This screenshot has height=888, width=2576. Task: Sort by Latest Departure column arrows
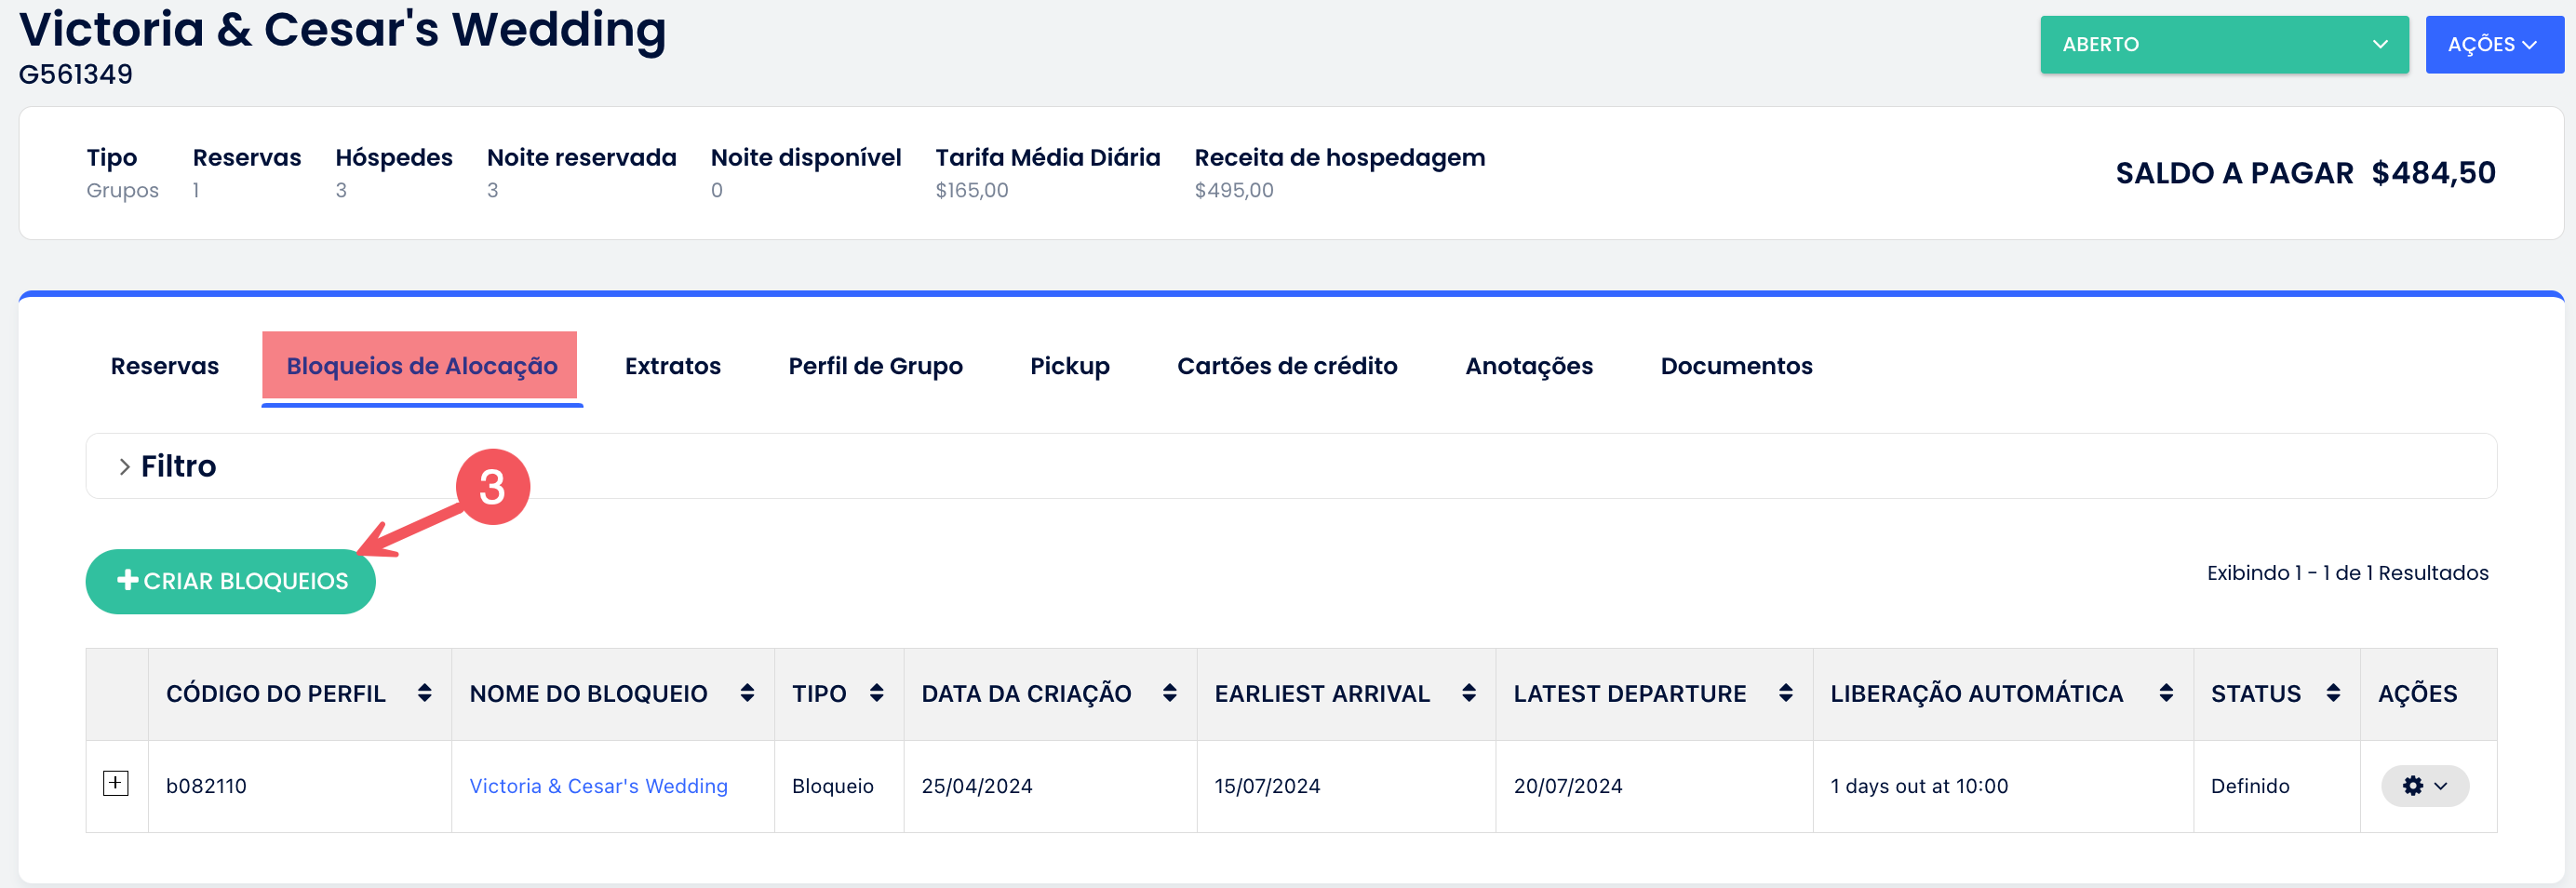coord(1786,693)
